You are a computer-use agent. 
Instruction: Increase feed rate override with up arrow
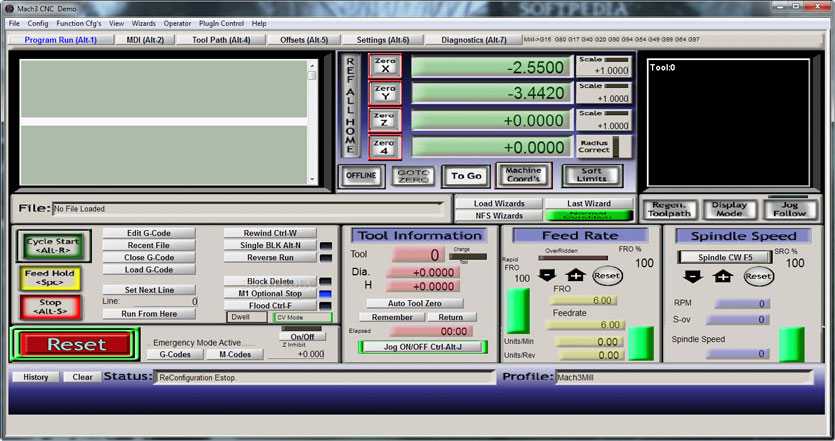pyautogui.click(x=576, y=275)
